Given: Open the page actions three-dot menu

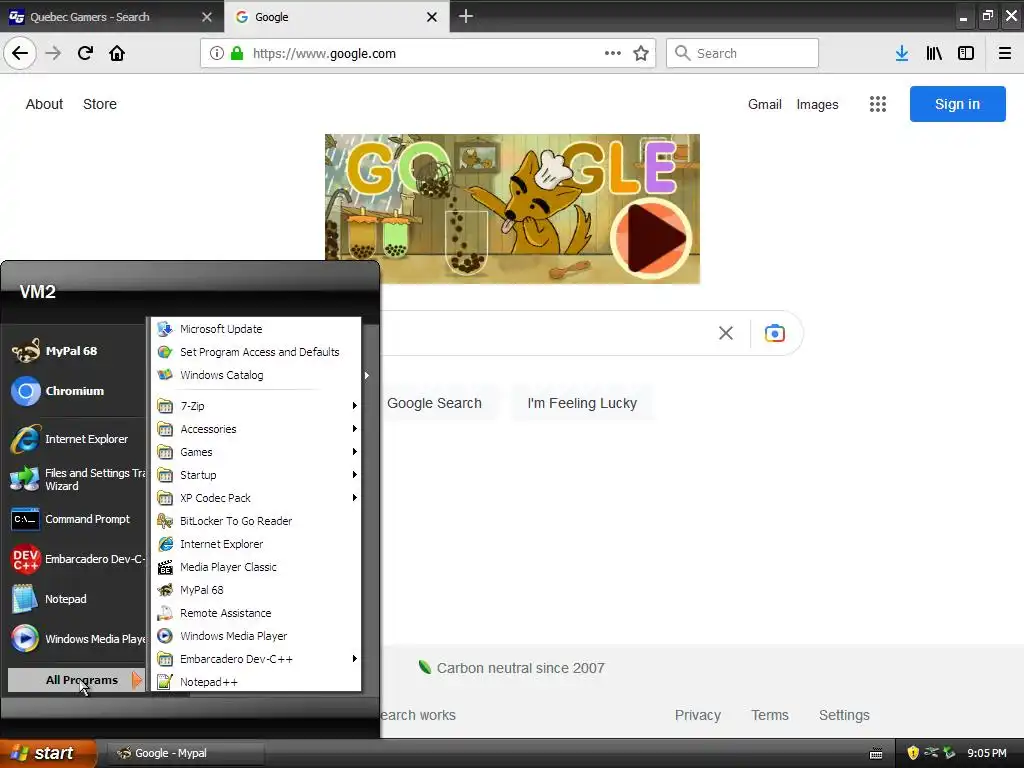Looking at the screenshot, I should (x=613, y=53).
